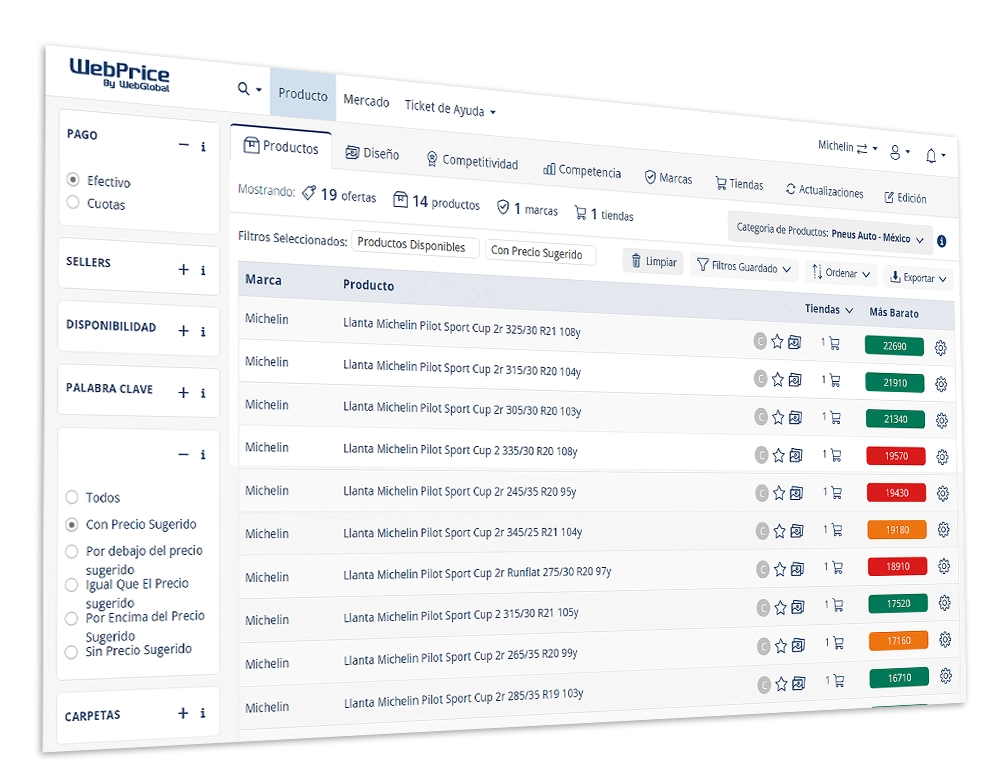Open the Producto top navigation item

[303, 94]
